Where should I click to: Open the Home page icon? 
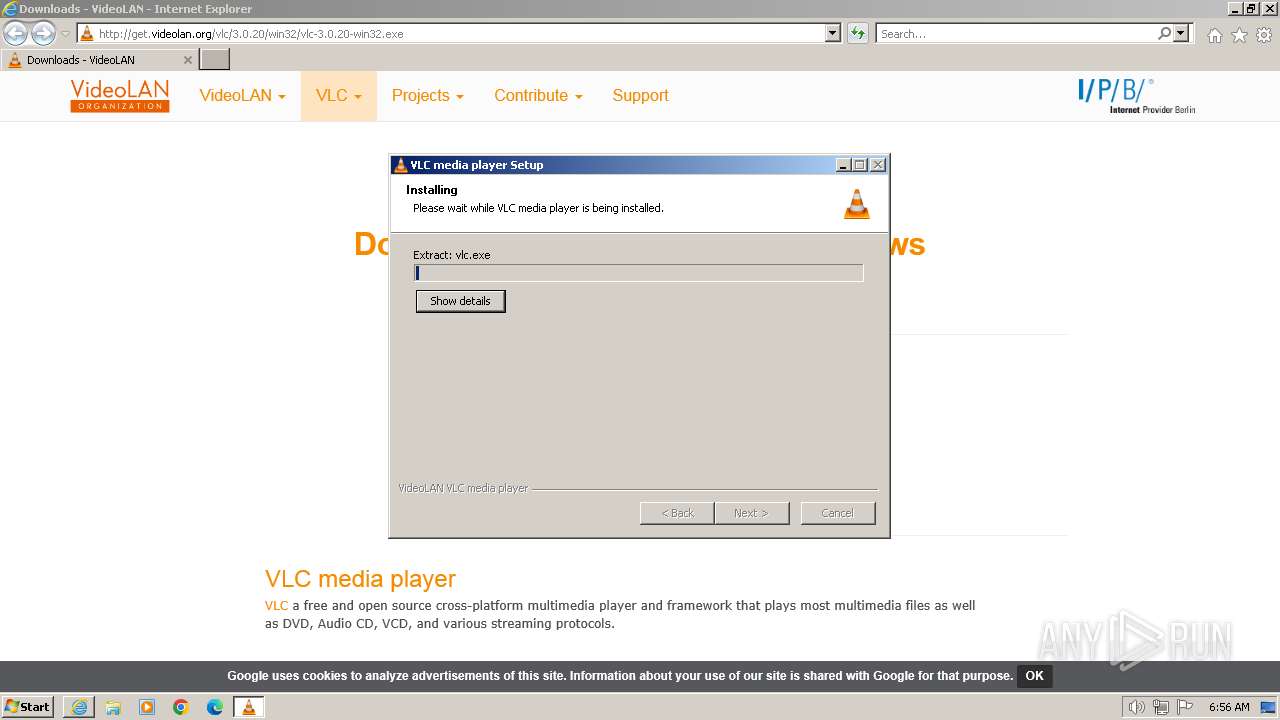1214,35
